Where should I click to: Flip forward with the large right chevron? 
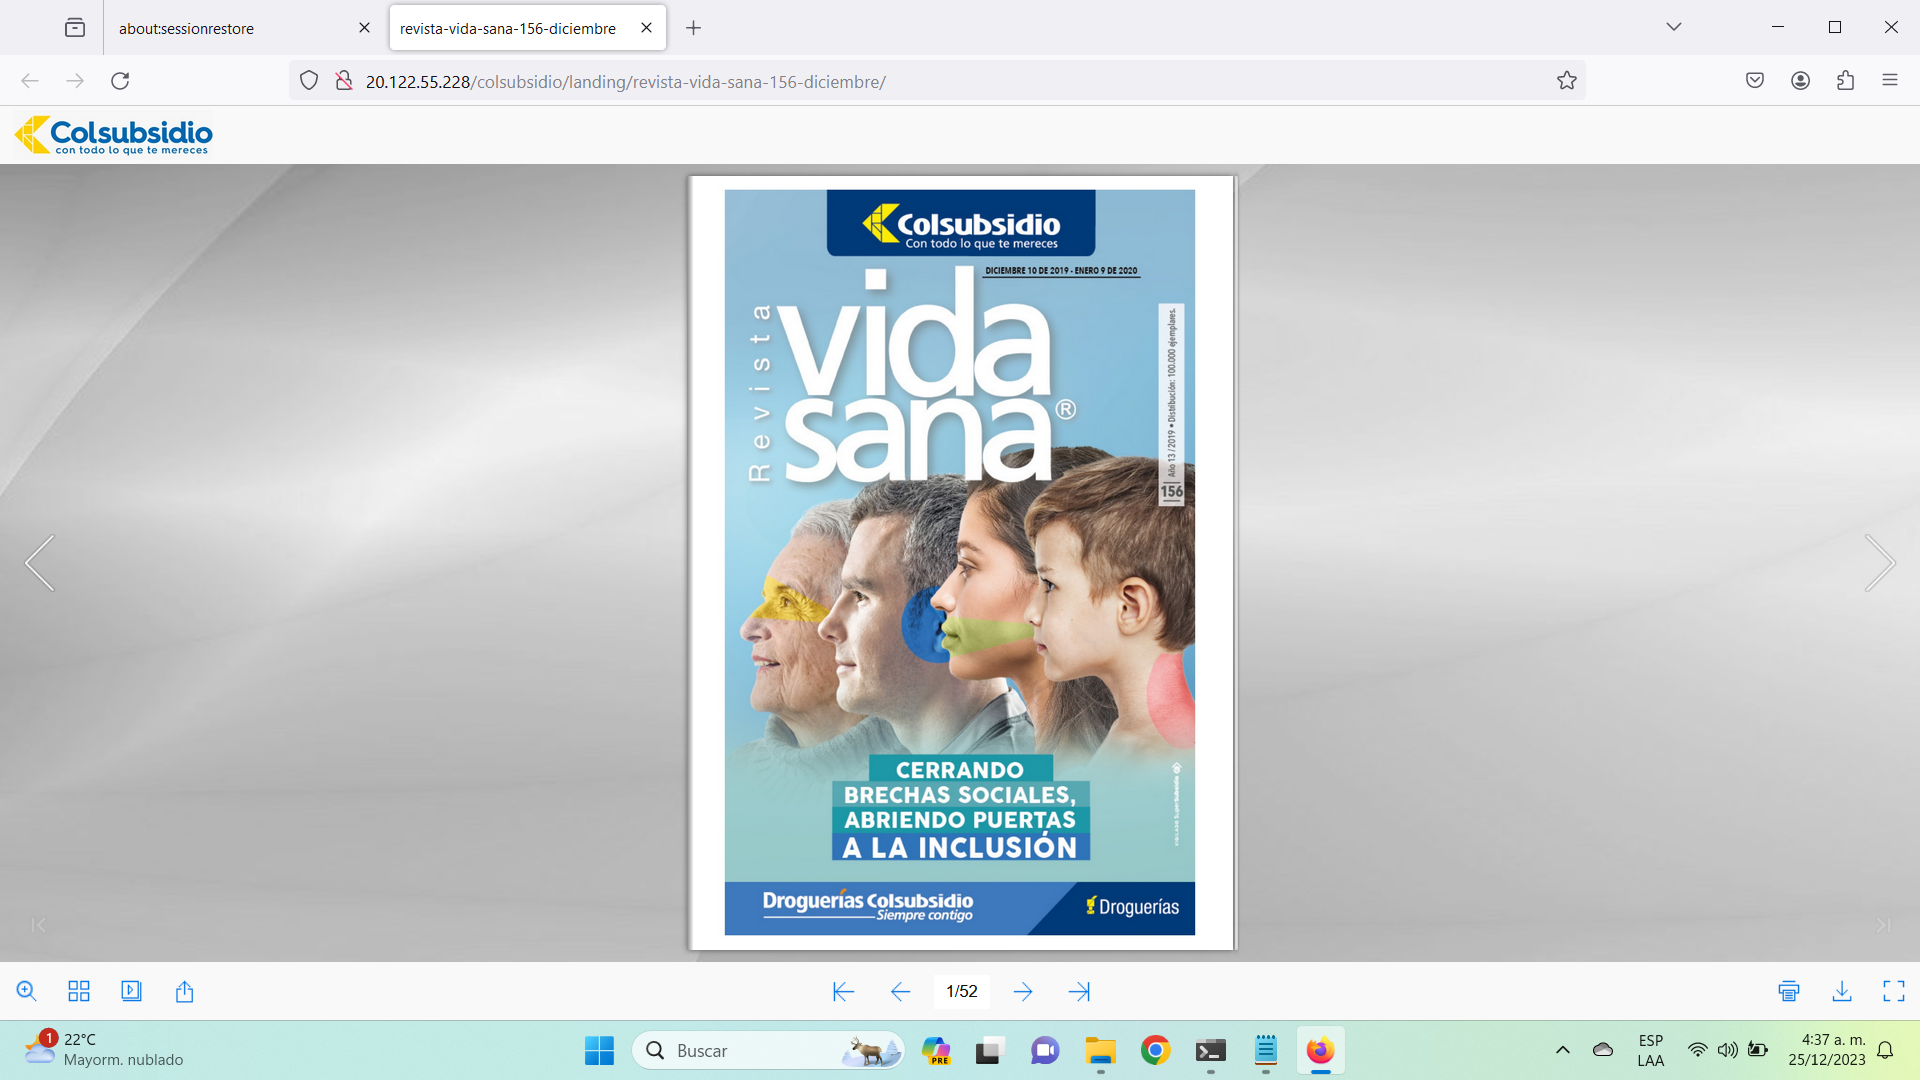click(x=1879, y=563)
